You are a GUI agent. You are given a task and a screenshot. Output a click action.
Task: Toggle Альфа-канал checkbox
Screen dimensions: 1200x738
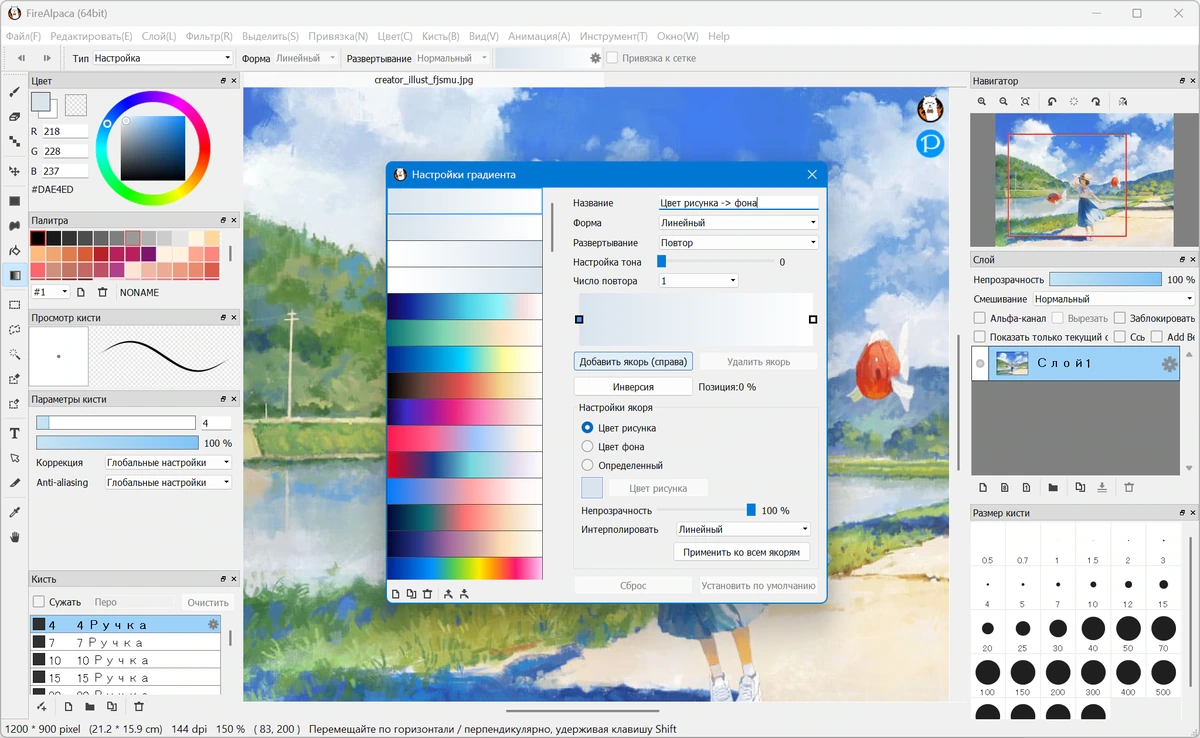point(980,318)
